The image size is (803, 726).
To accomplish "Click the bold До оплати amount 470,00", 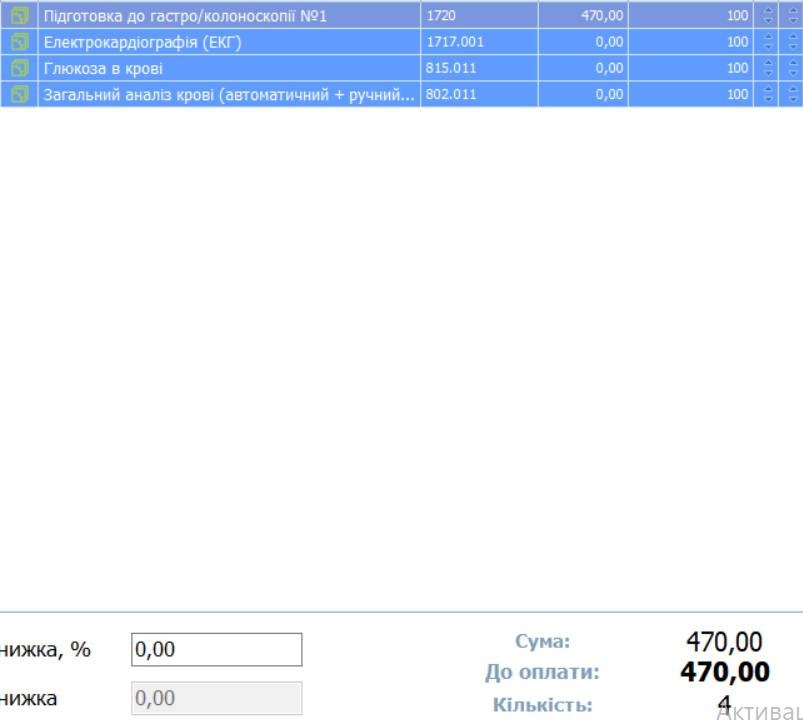I will click(725, 672).
